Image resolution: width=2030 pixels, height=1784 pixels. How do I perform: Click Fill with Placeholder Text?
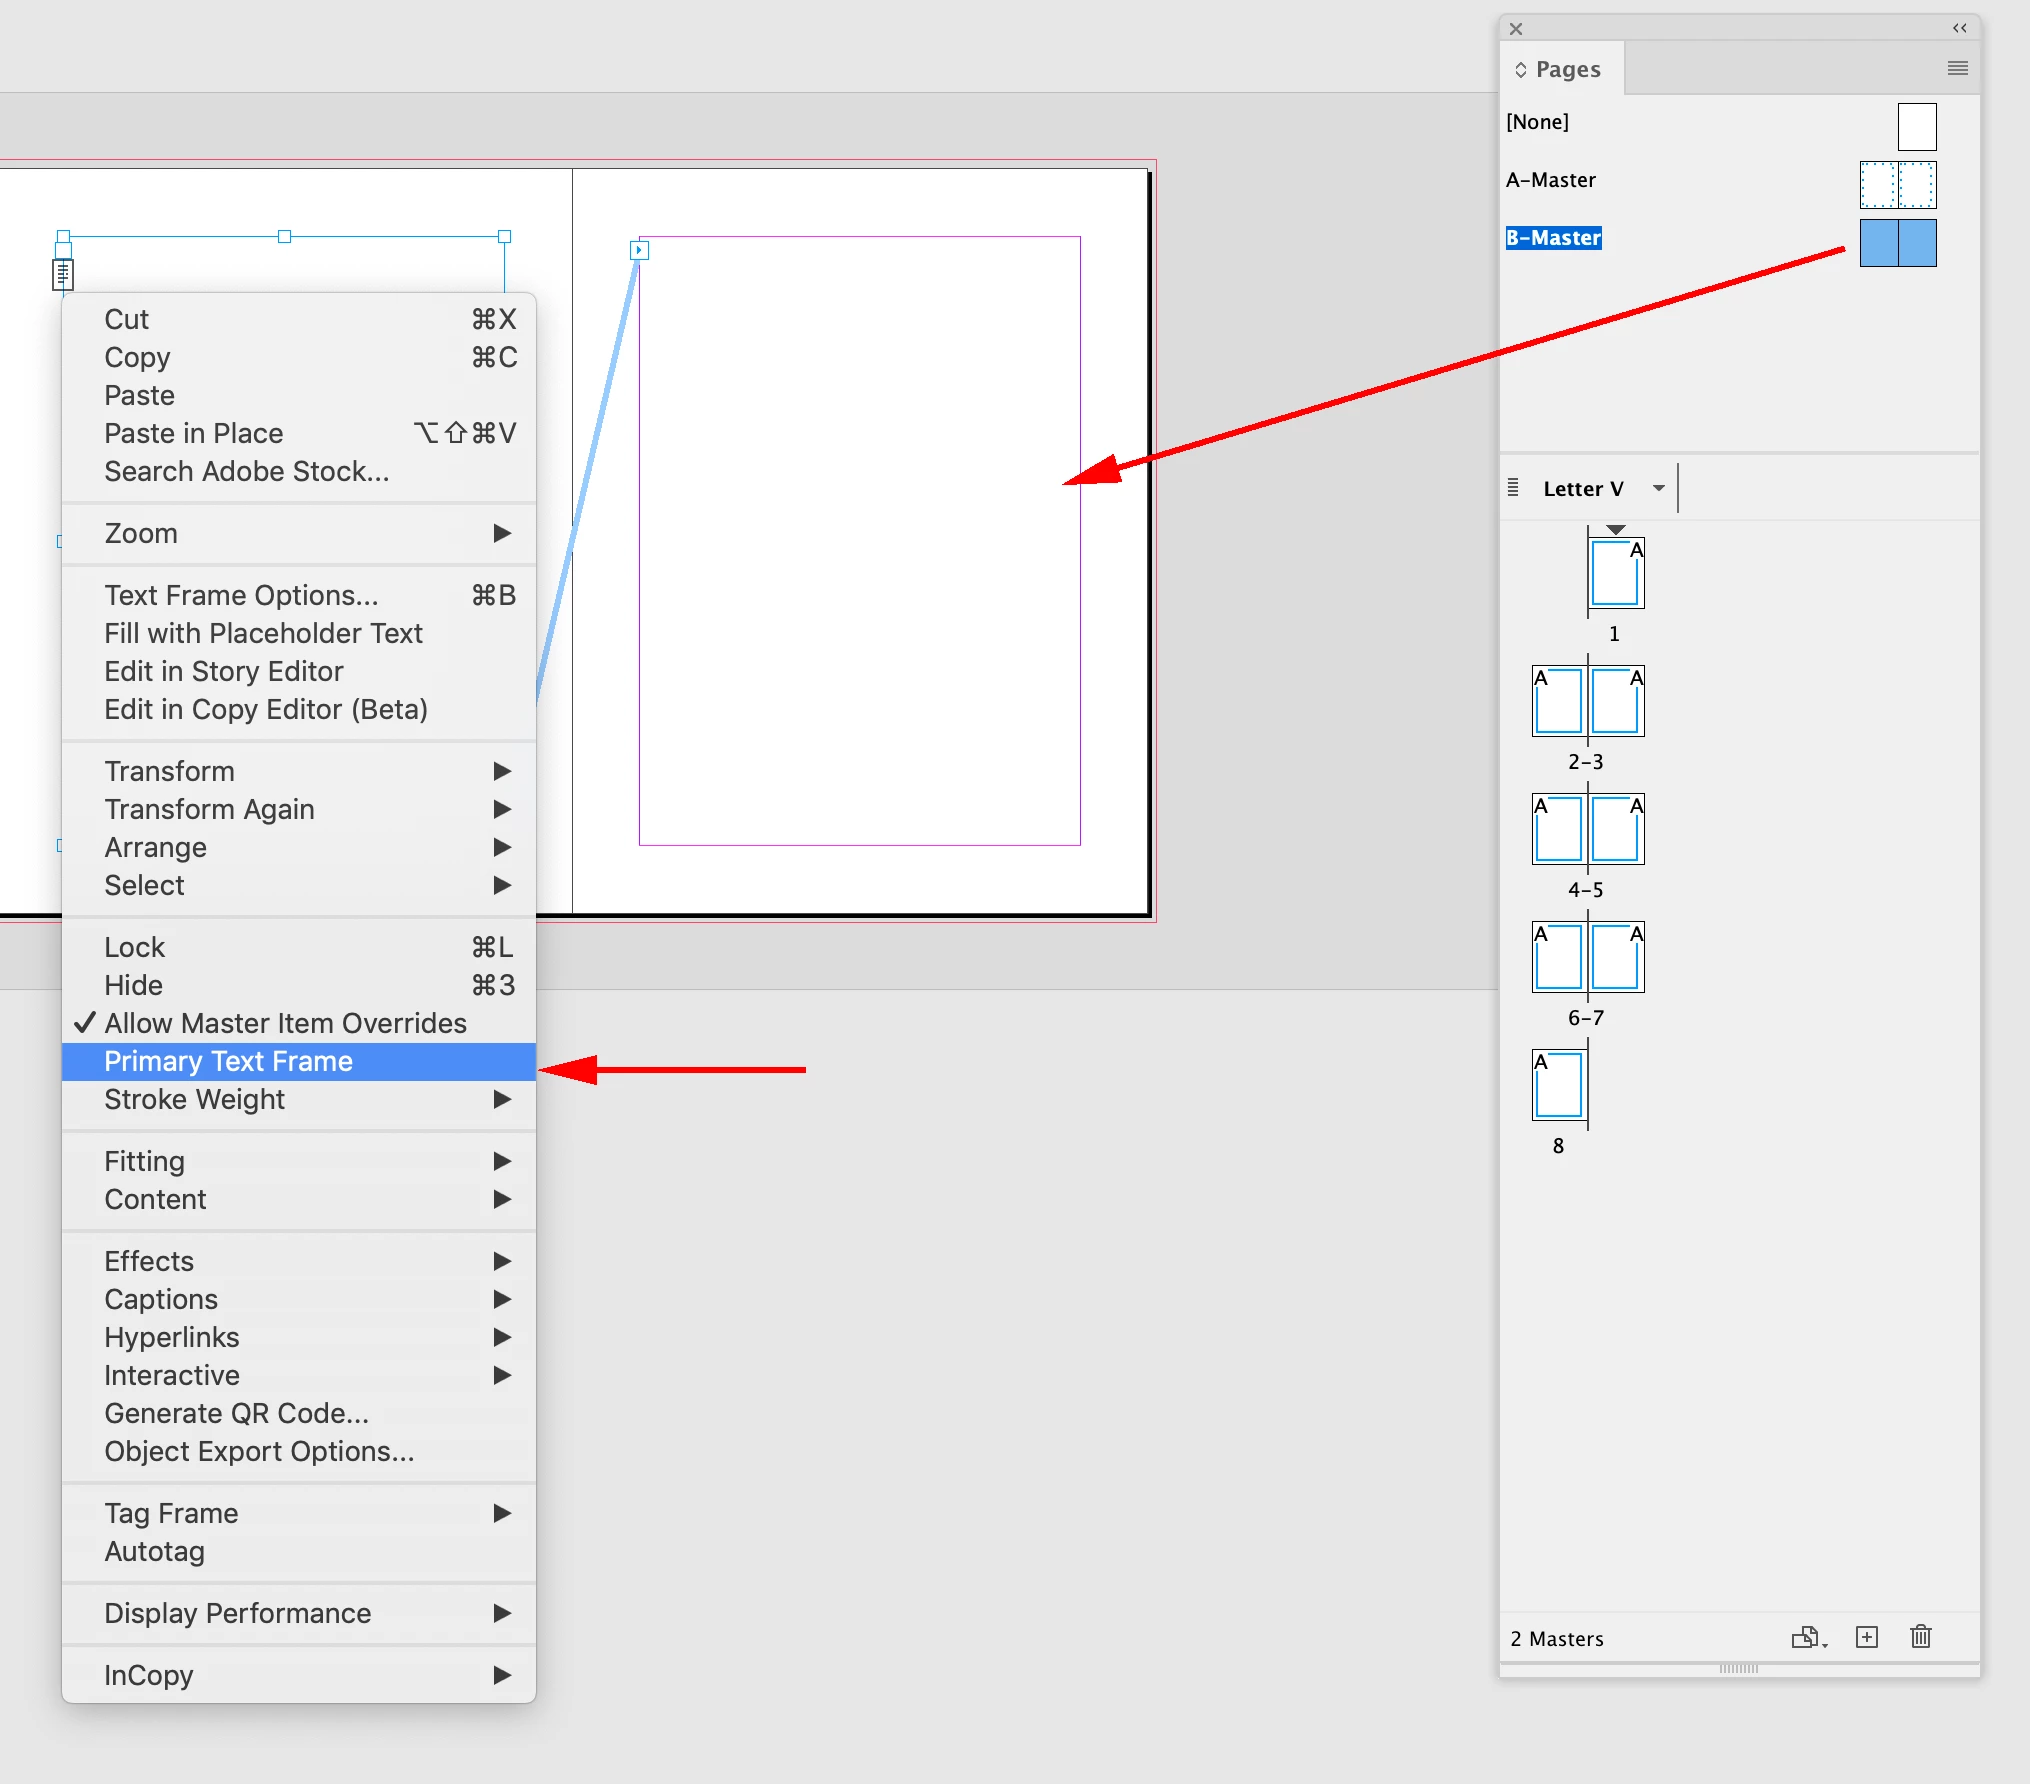pos(263,633)
